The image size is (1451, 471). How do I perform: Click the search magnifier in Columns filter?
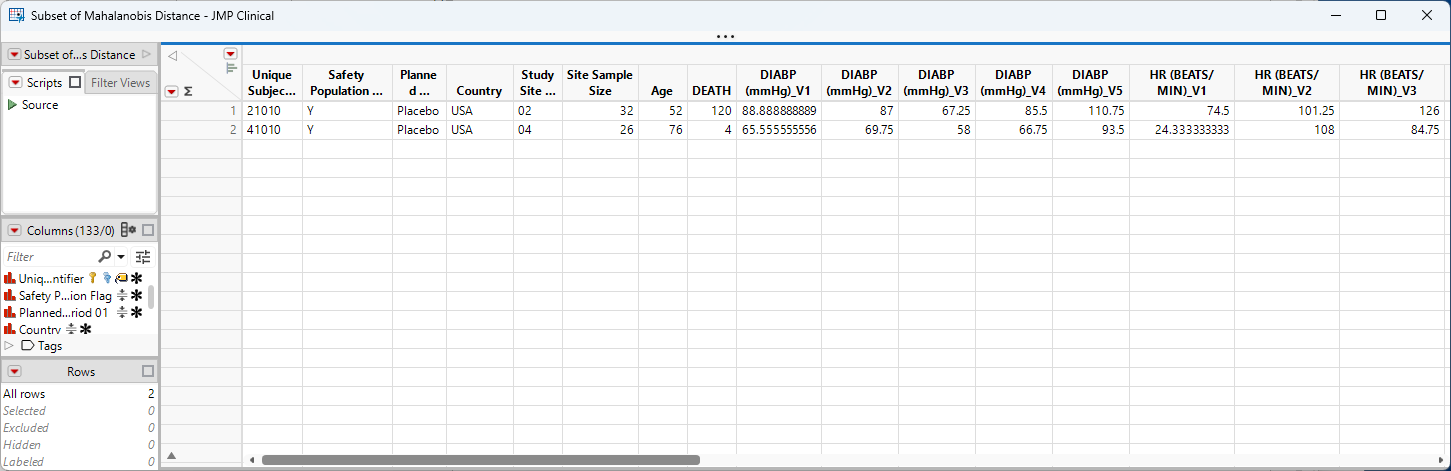[105, 257]
